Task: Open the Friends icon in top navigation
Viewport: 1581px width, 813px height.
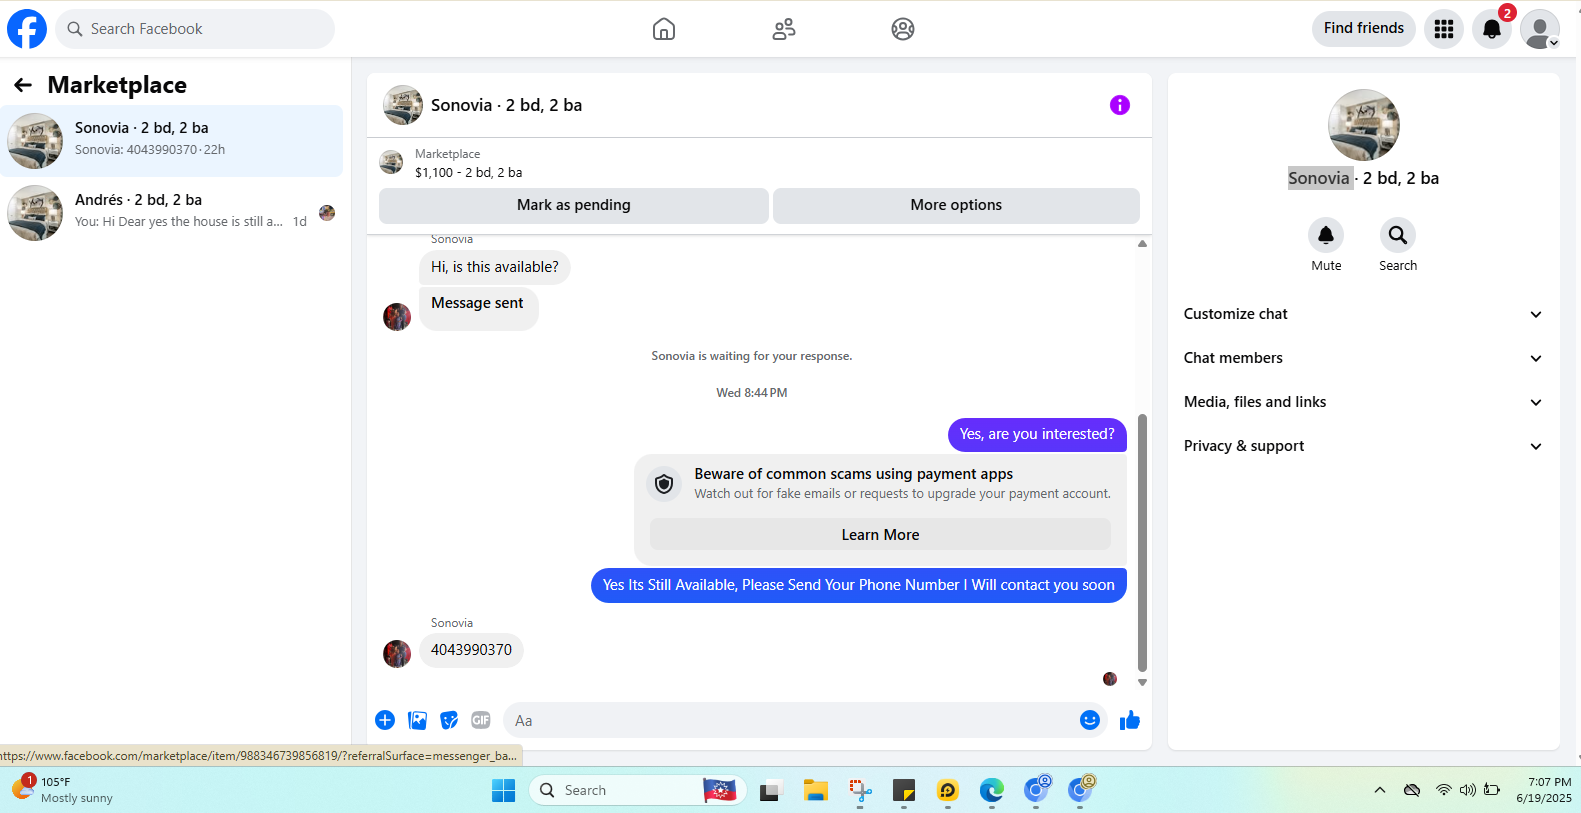Action: pyautogui.click(x=784, y=29)
